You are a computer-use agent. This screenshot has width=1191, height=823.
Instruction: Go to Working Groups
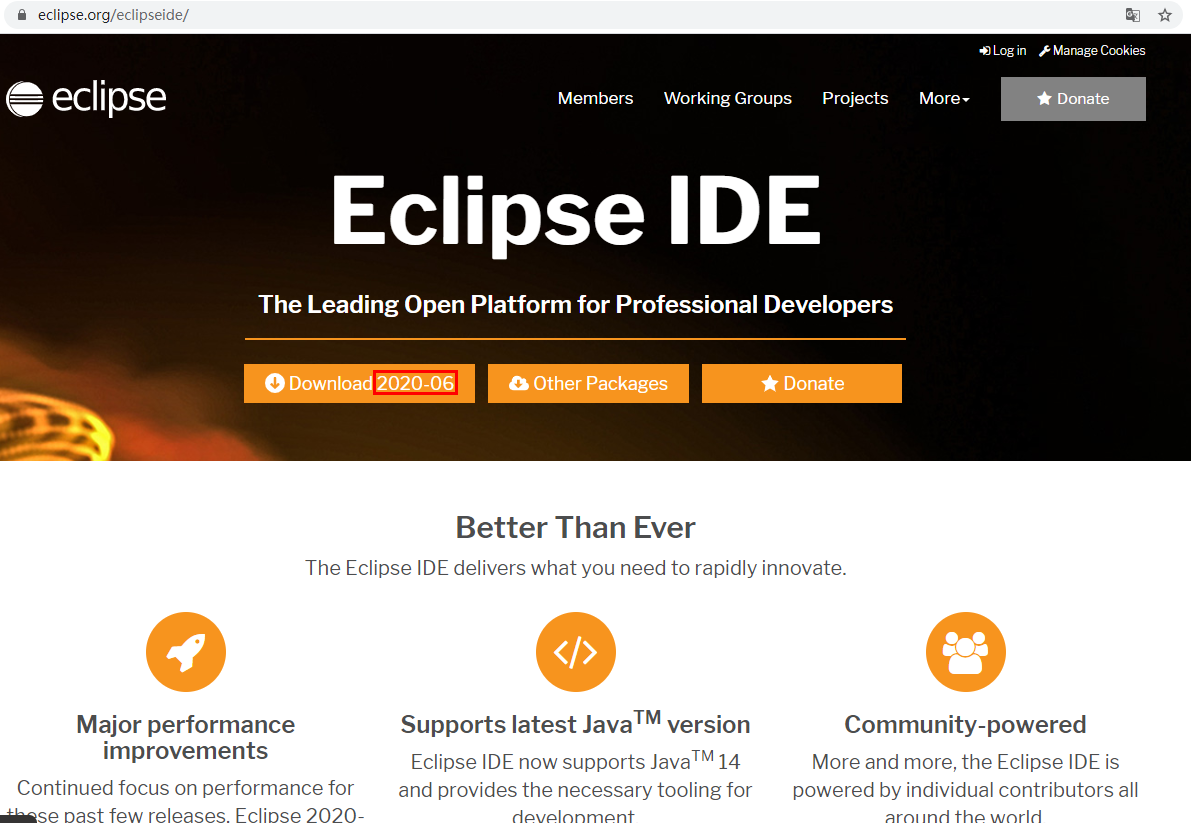[728, 98]
